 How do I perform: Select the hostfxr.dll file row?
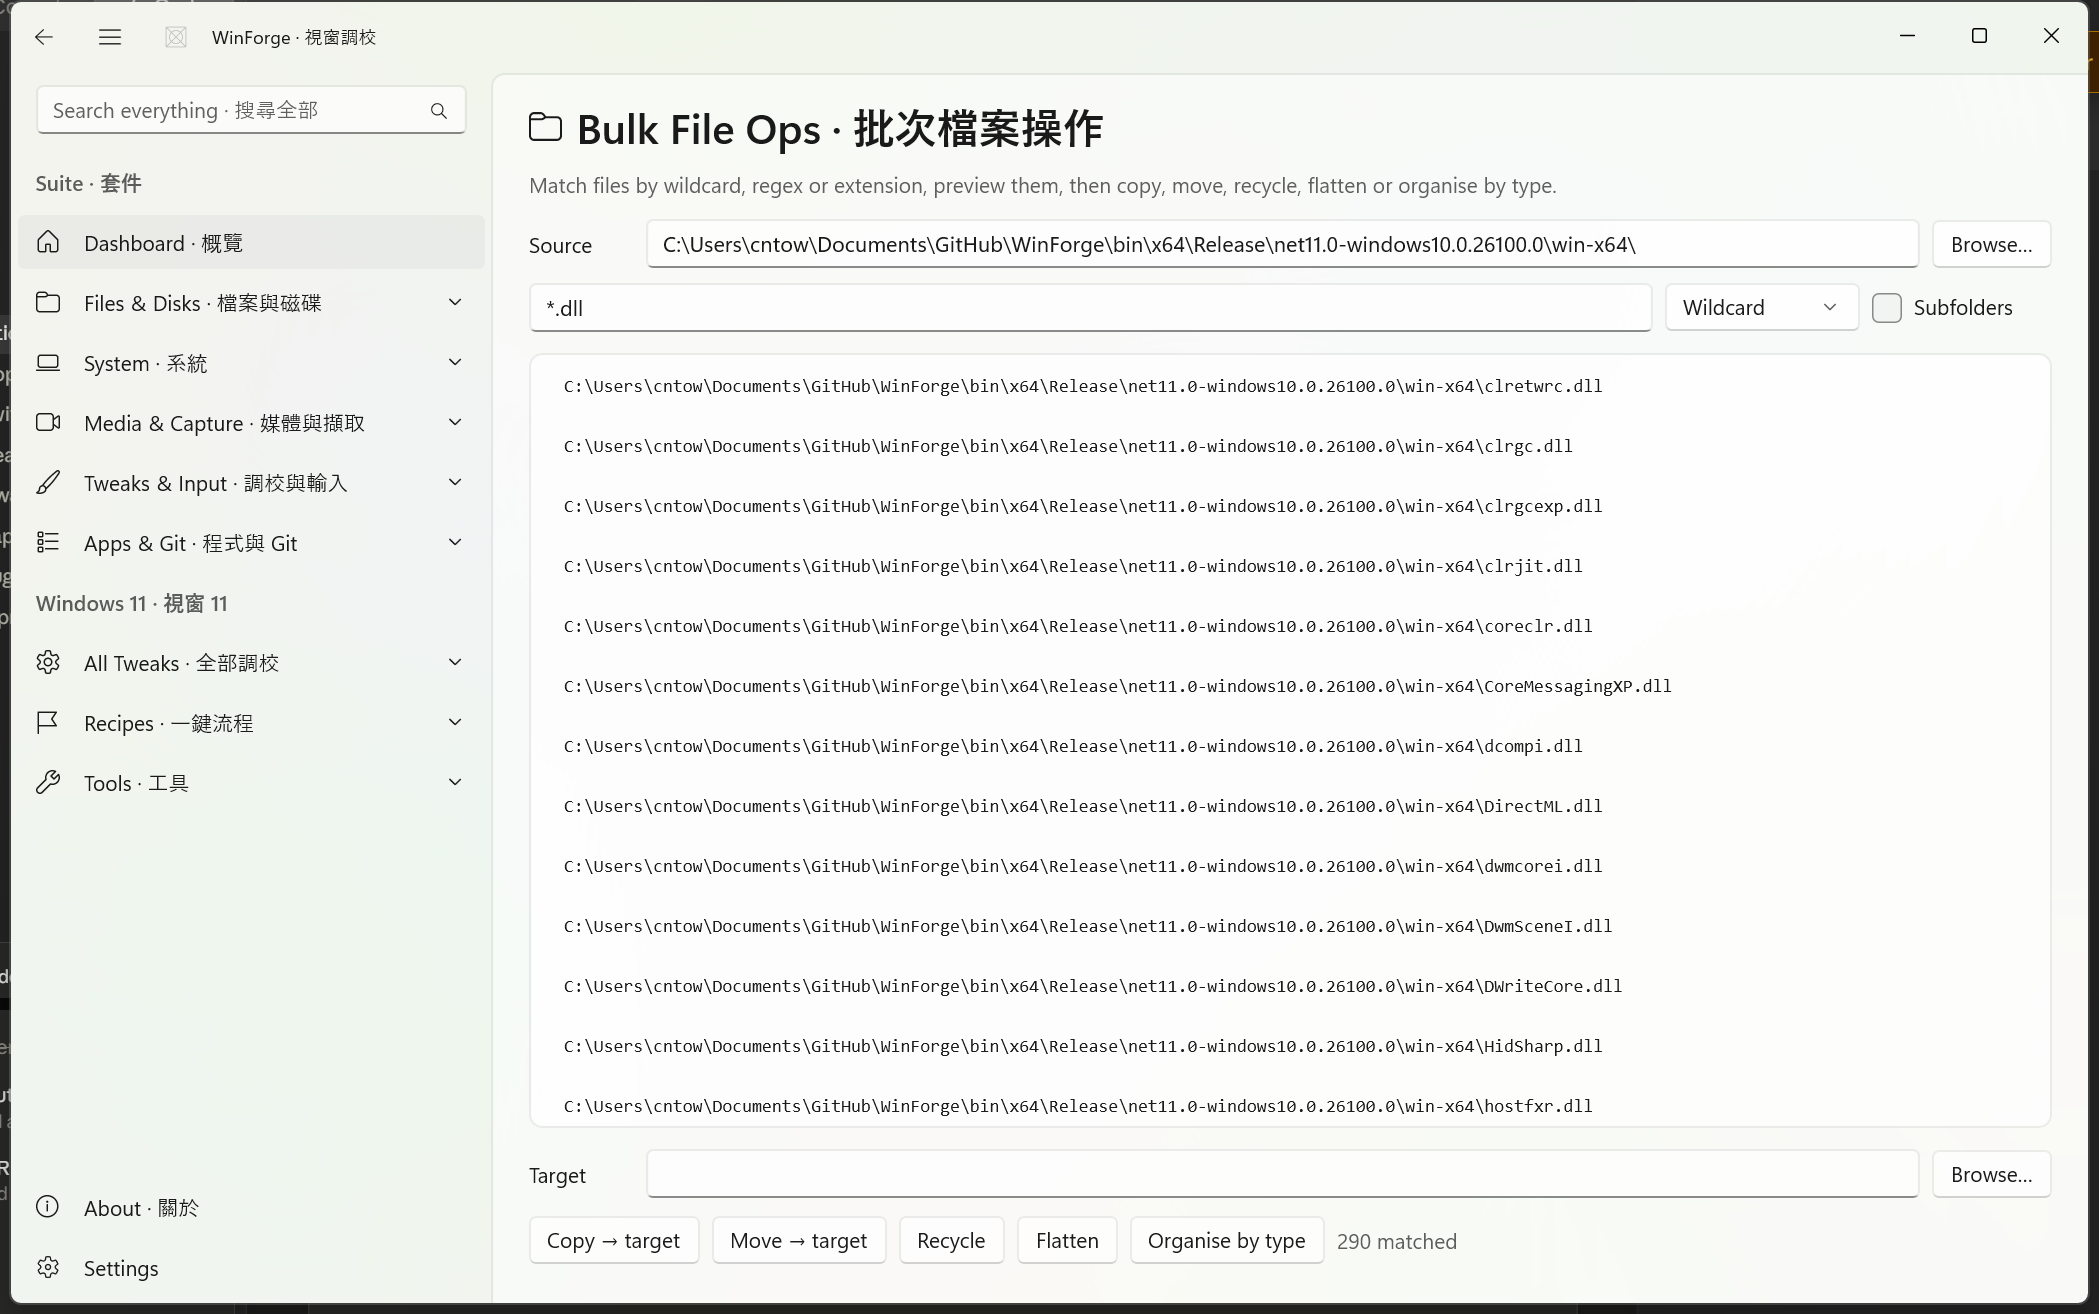coord(1290,1103)
